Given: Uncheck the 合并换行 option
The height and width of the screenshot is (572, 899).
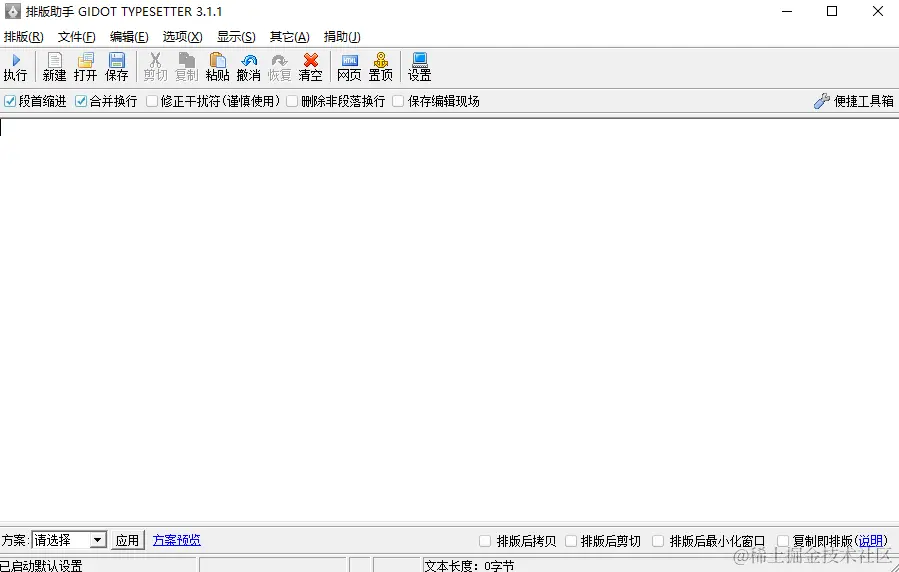Looking at the screenshot, I should click(x=81, y=101).
